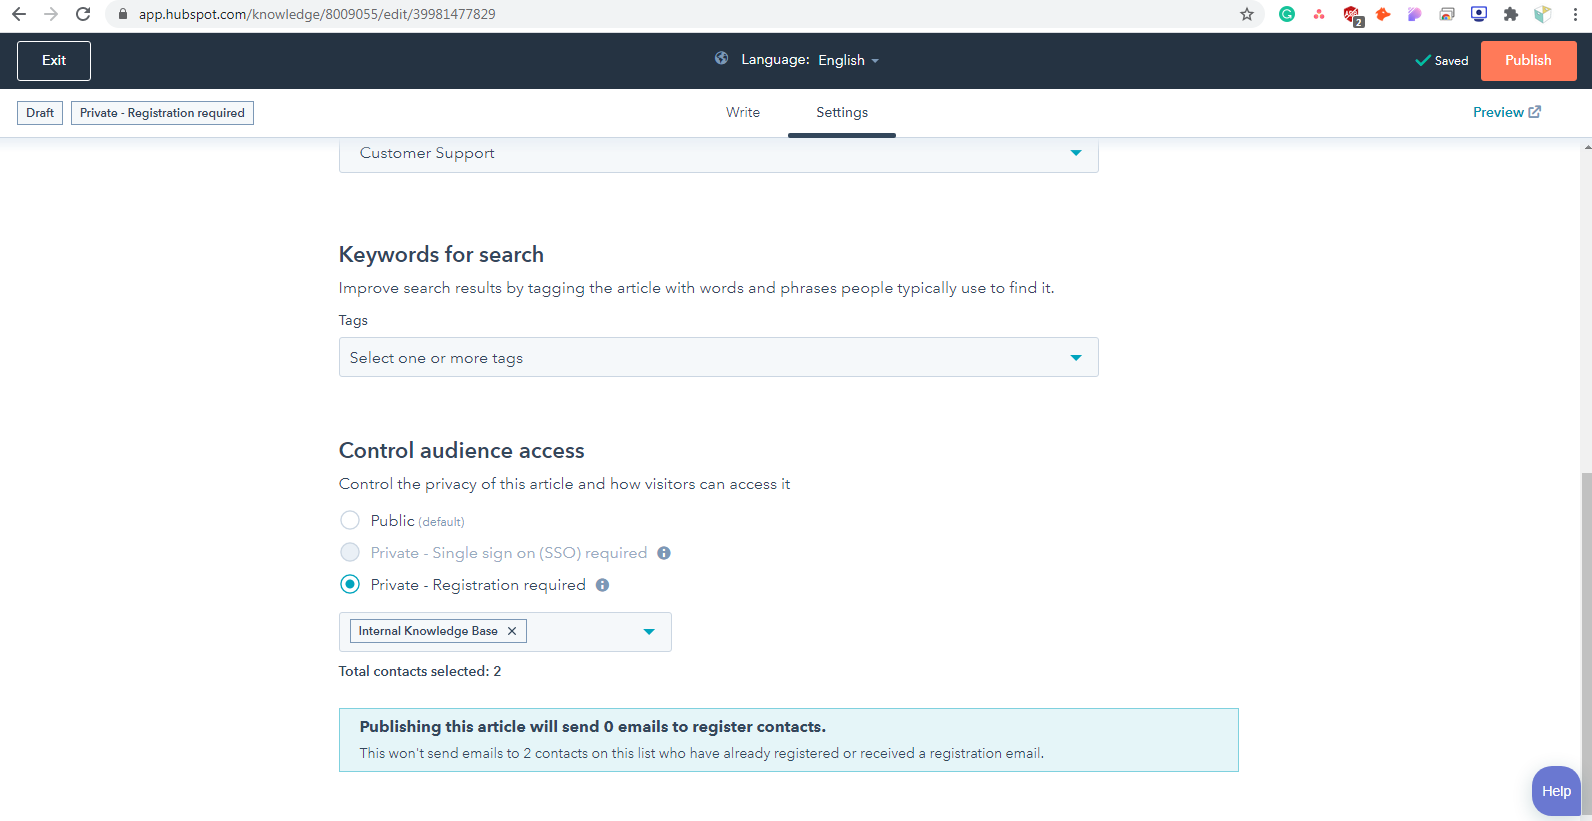1592x821 pixels.
Task: Click the Keywords for search heading
Action: 441,254
